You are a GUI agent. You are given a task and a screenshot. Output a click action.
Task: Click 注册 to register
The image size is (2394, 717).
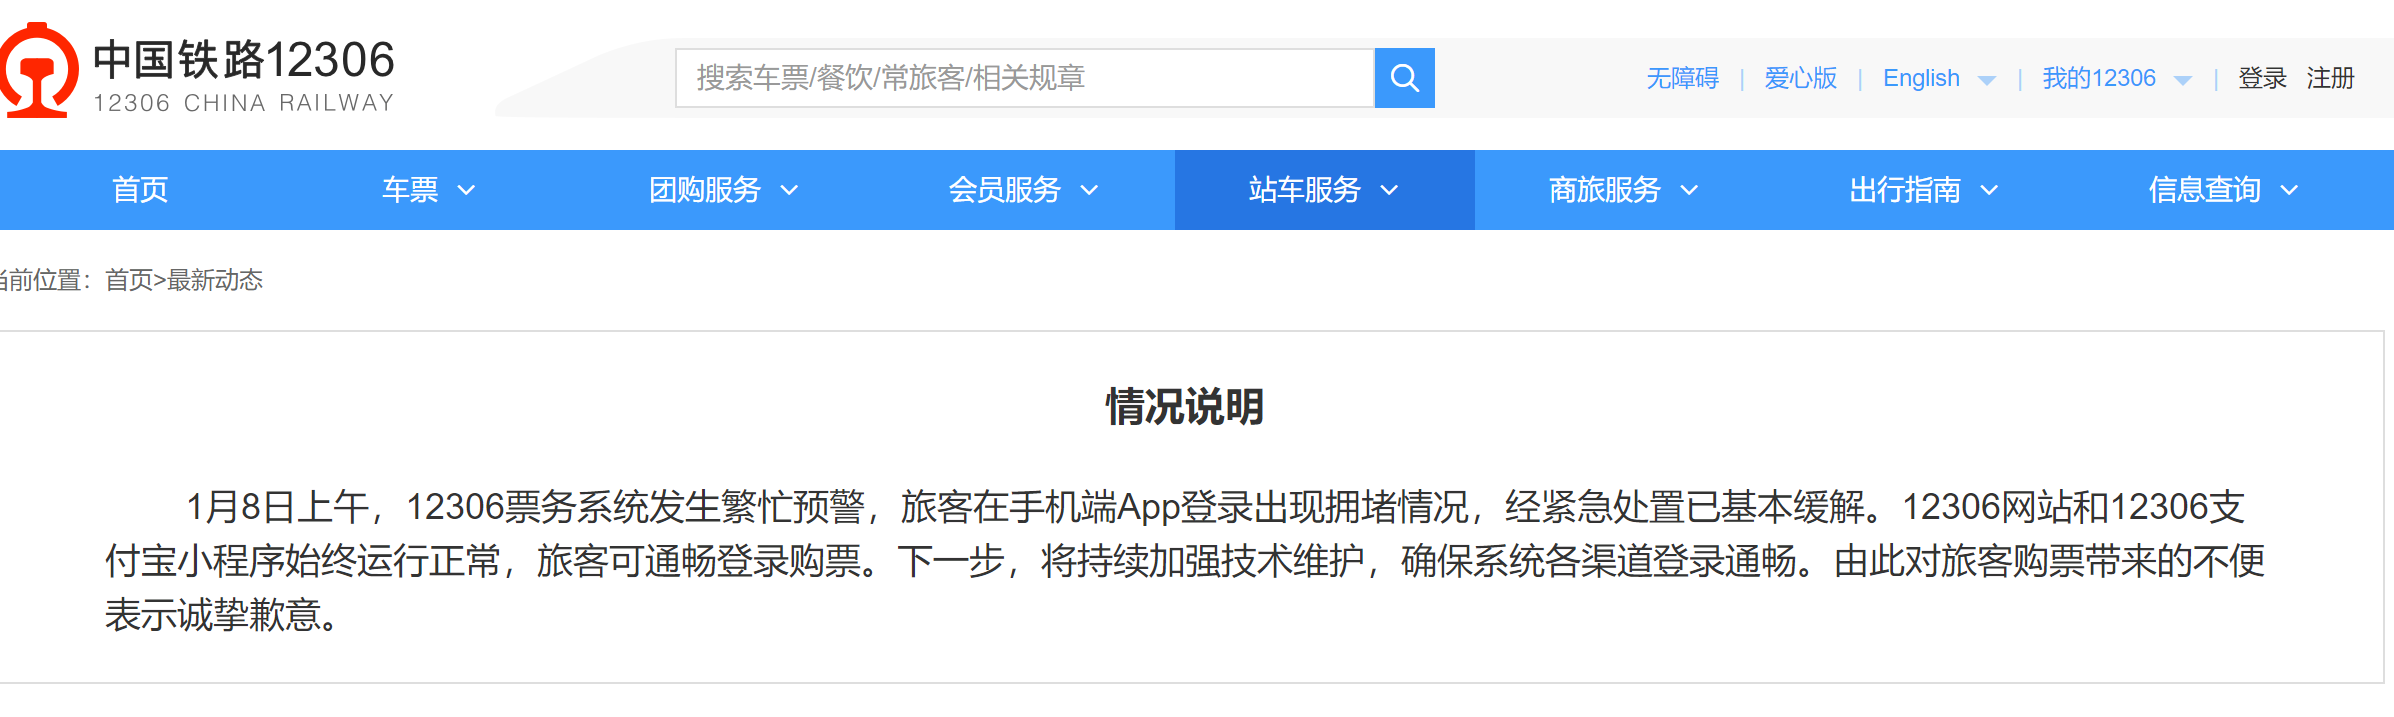(2330, 78)
